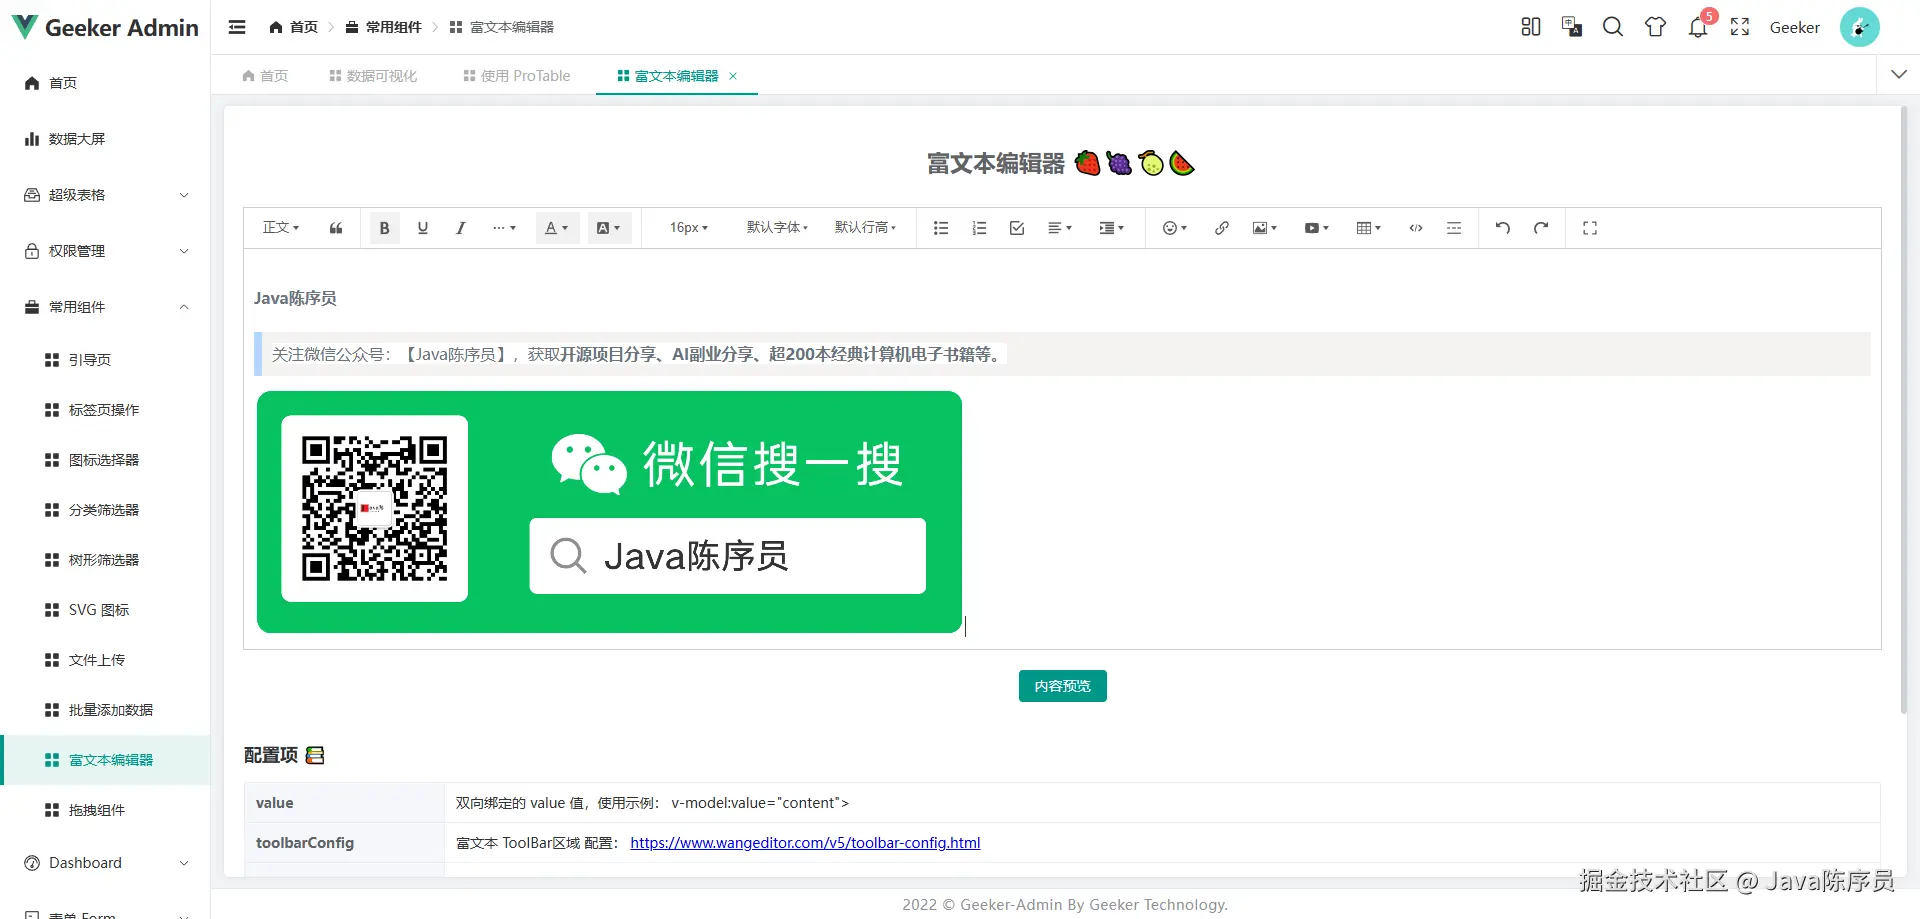Viewport: 1920px width, 919px height.
Task: Insert a todo checkbox item
Action: tap(1017, 228)
